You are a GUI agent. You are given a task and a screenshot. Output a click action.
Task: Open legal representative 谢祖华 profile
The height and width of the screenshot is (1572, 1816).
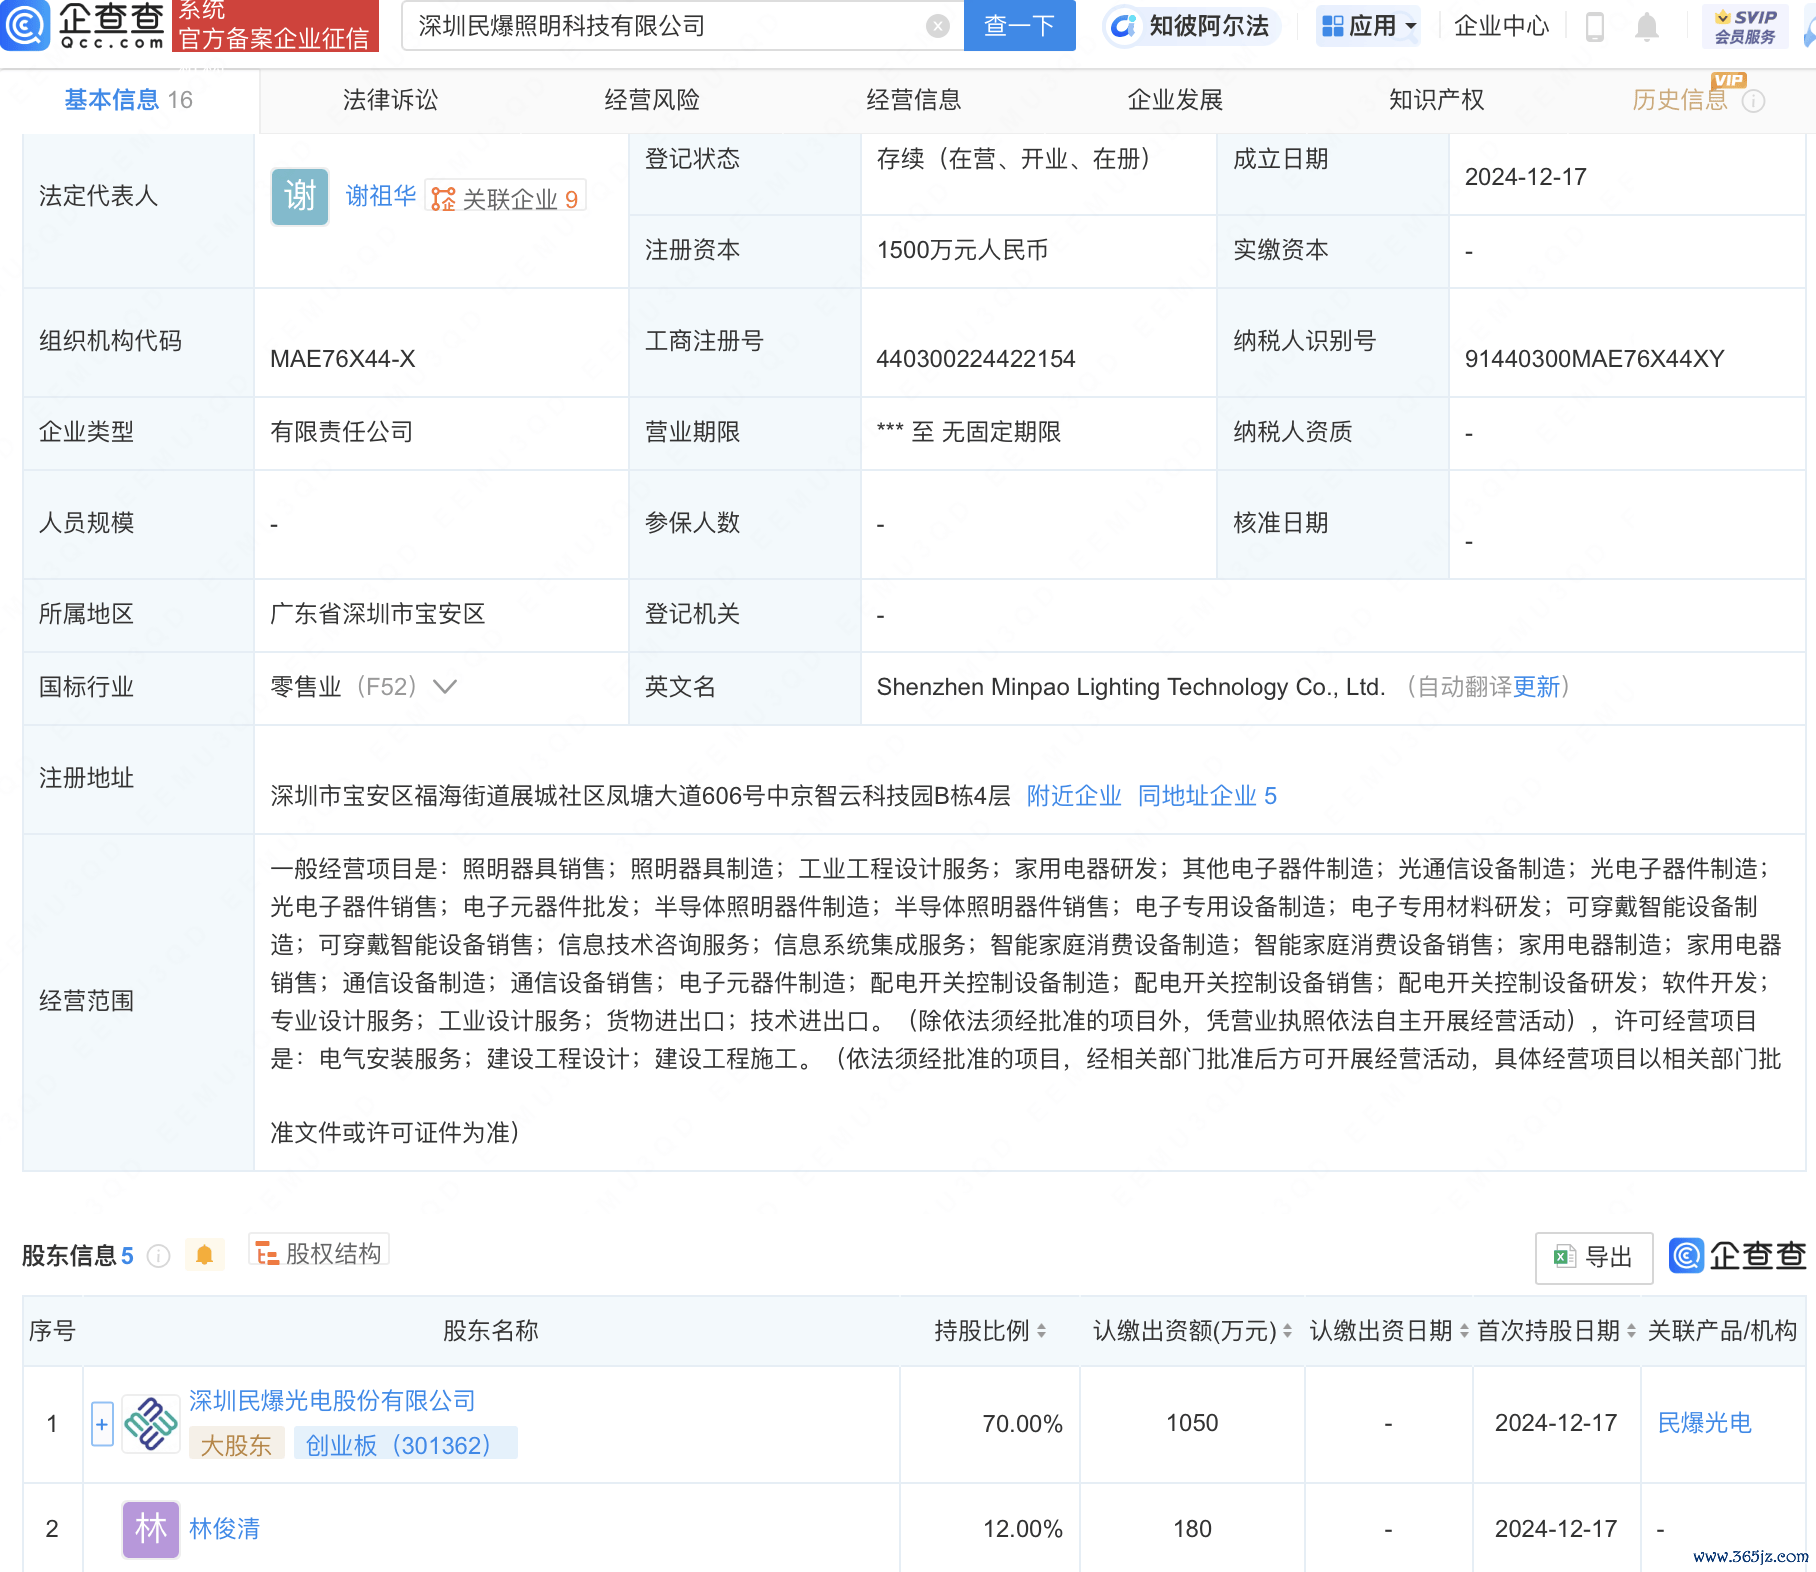pos(380,196)
